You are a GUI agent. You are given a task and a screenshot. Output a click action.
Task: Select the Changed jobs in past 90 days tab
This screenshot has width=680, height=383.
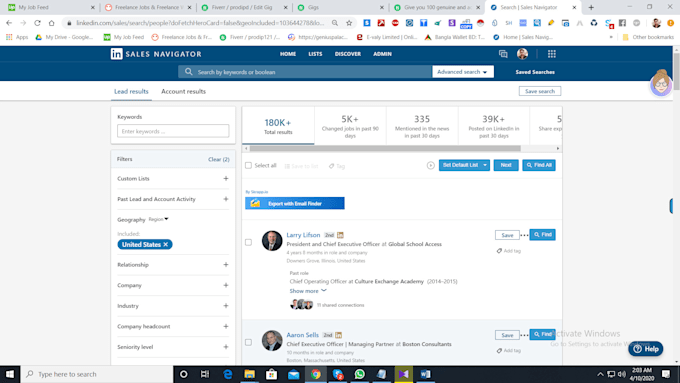pyautogui.click(x=350, y=126)
